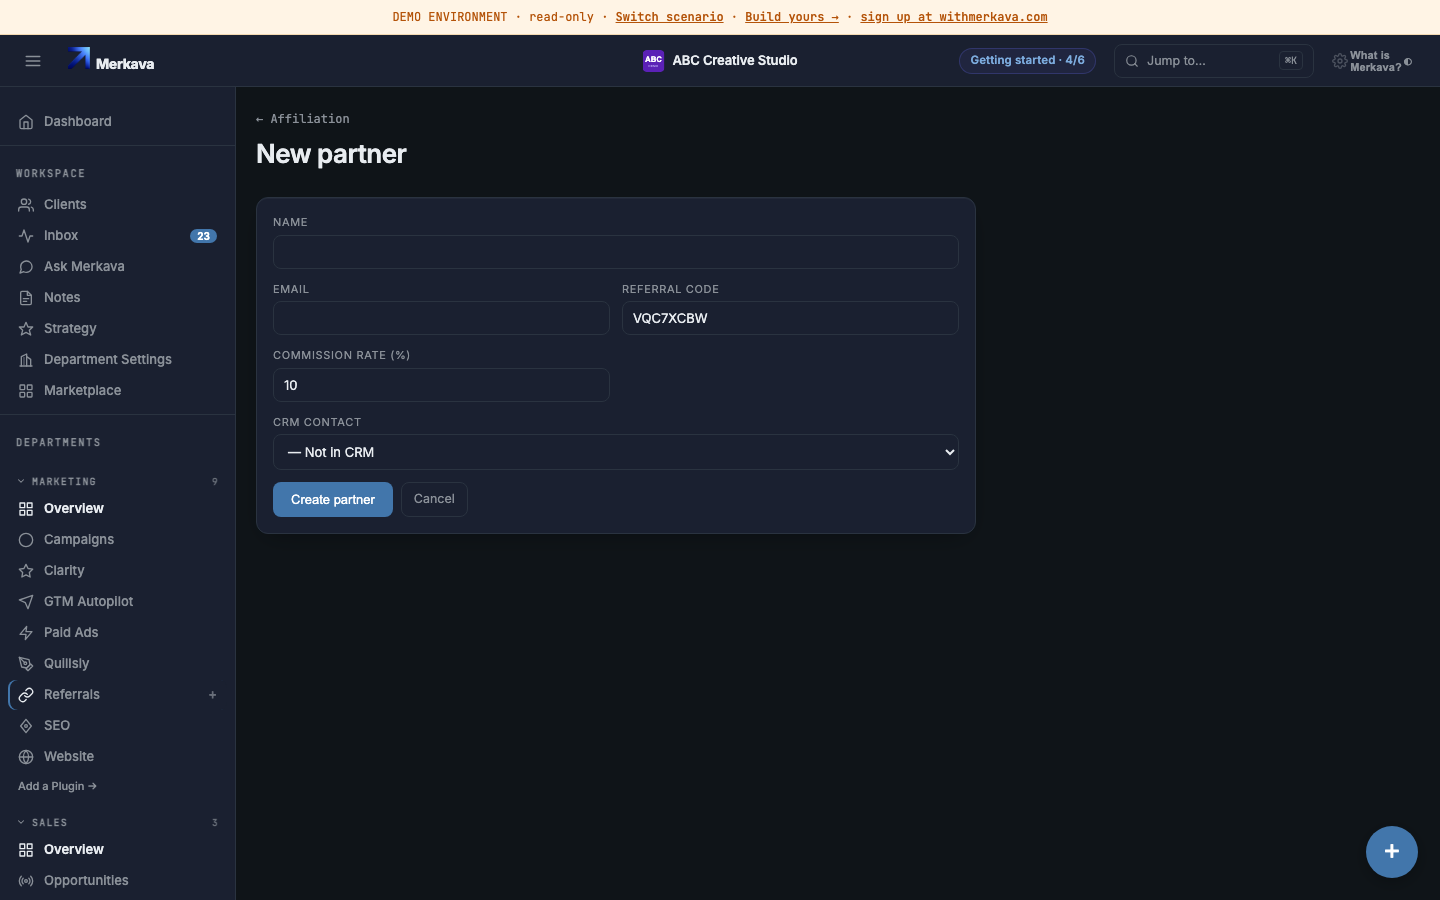Click the Add a Plugin link
The width and height of the screenshot is (1440, 900).
[x=57, y=786]
